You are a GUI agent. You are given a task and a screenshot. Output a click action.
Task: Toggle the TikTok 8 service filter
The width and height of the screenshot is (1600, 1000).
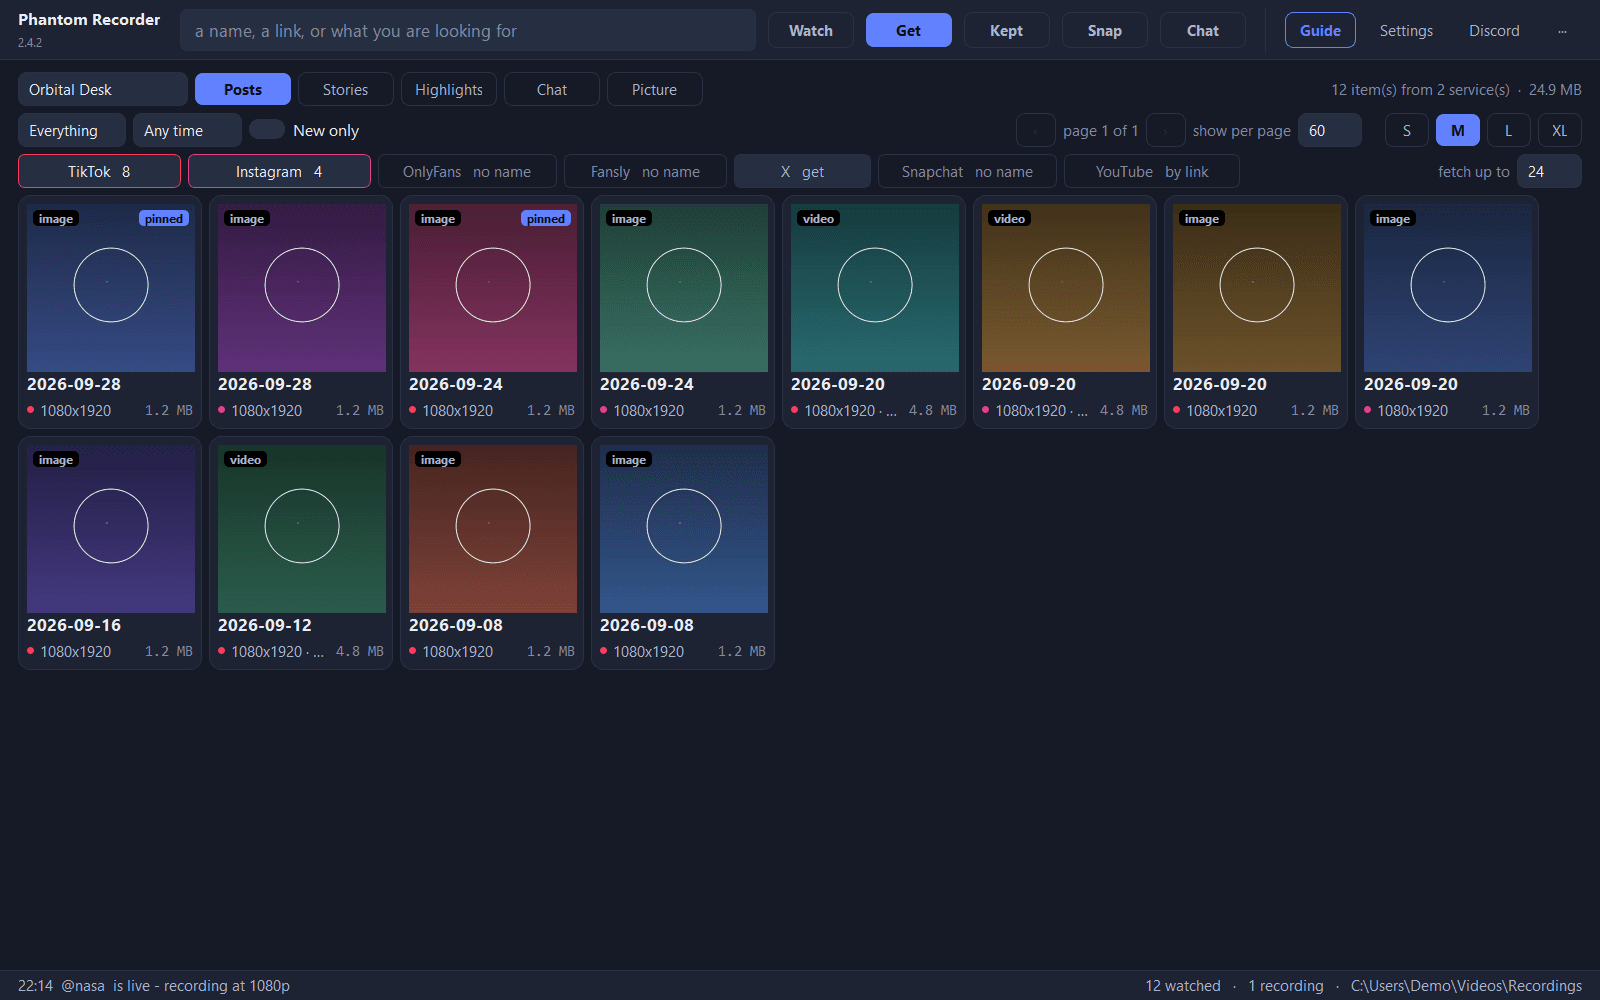[x=99, y=171]
